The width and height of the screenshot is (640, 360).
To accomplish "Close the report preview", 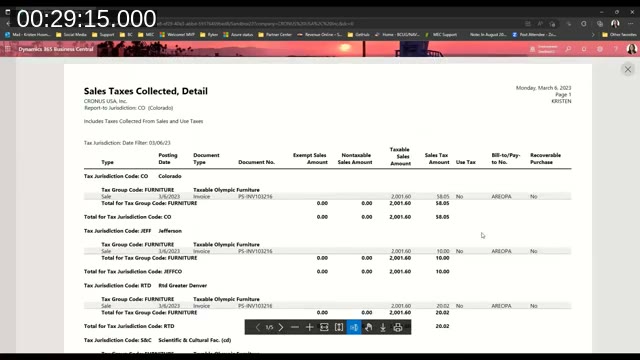I will coord(628,69).
